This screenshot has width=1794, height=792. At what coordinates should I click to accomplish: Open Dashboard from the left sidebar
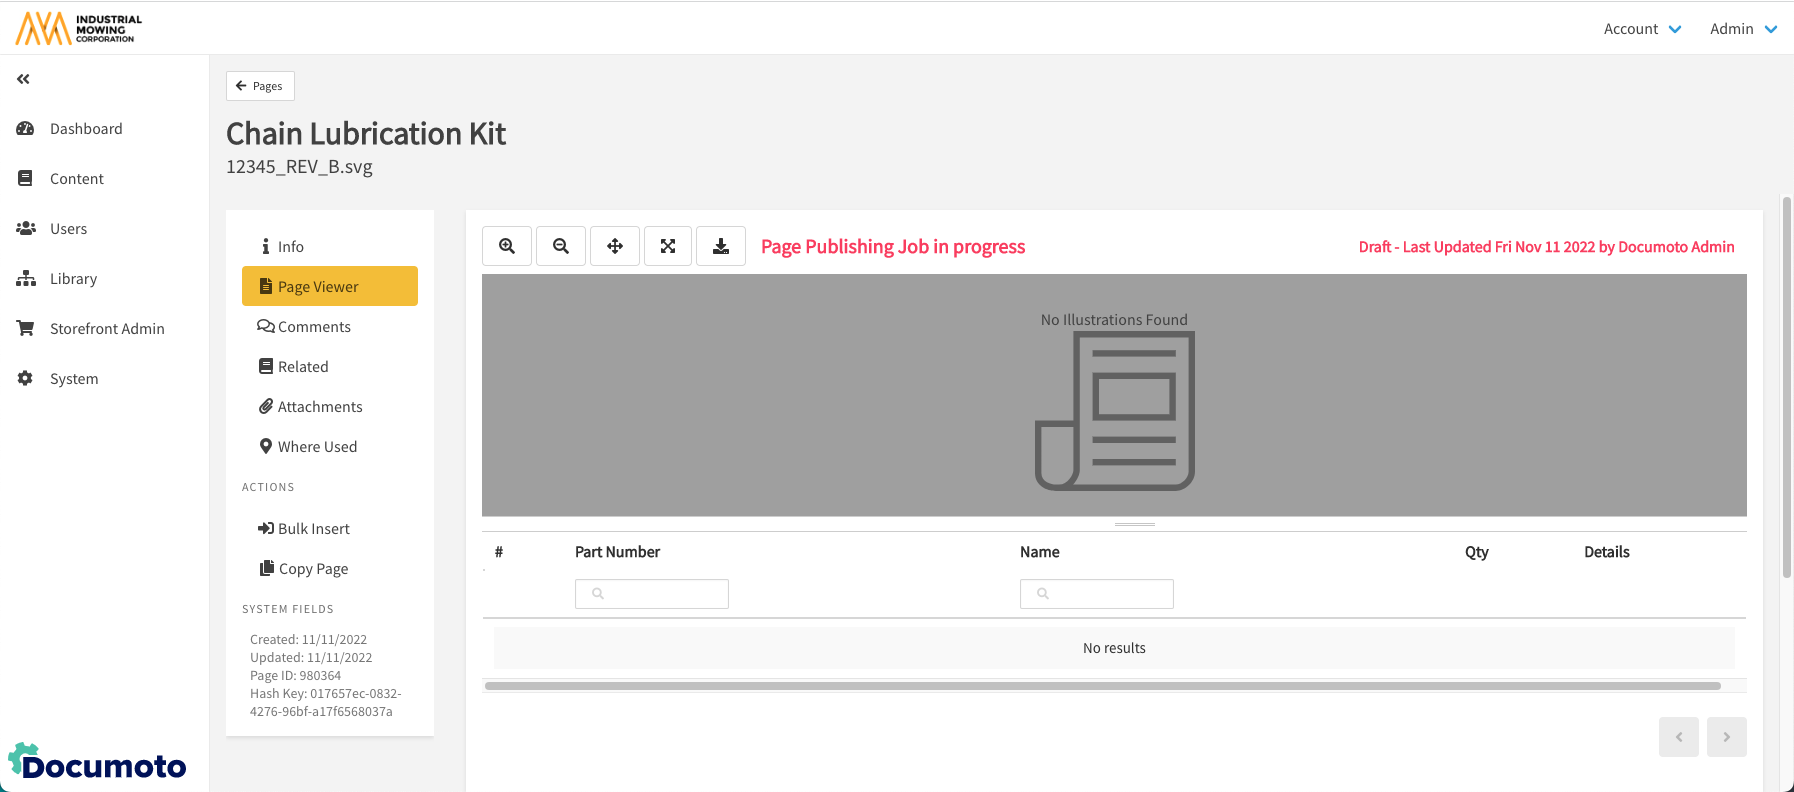point(86,129)
